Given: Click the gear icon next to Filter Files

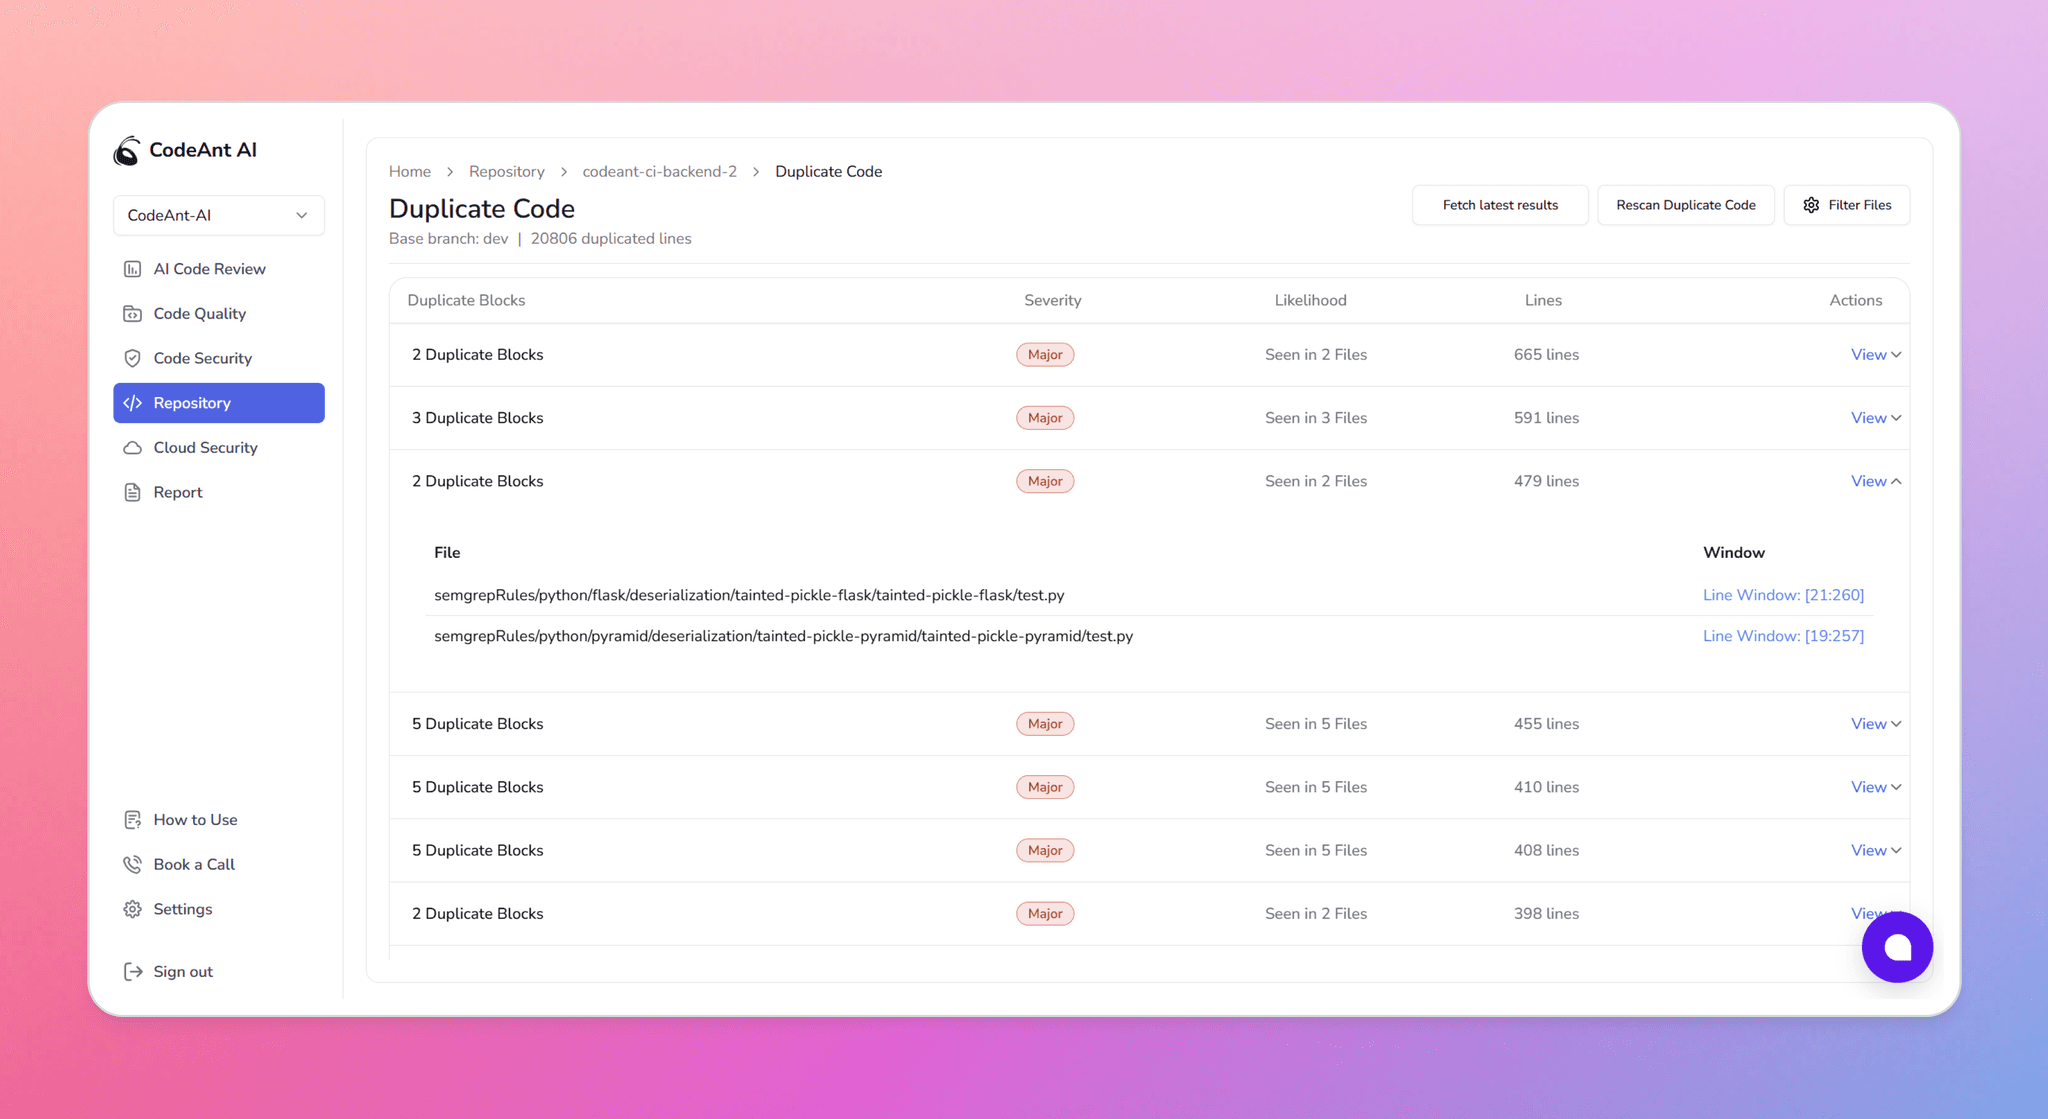Looking at the screenshot, I should pyautogui.click(x=1810, y=204).
